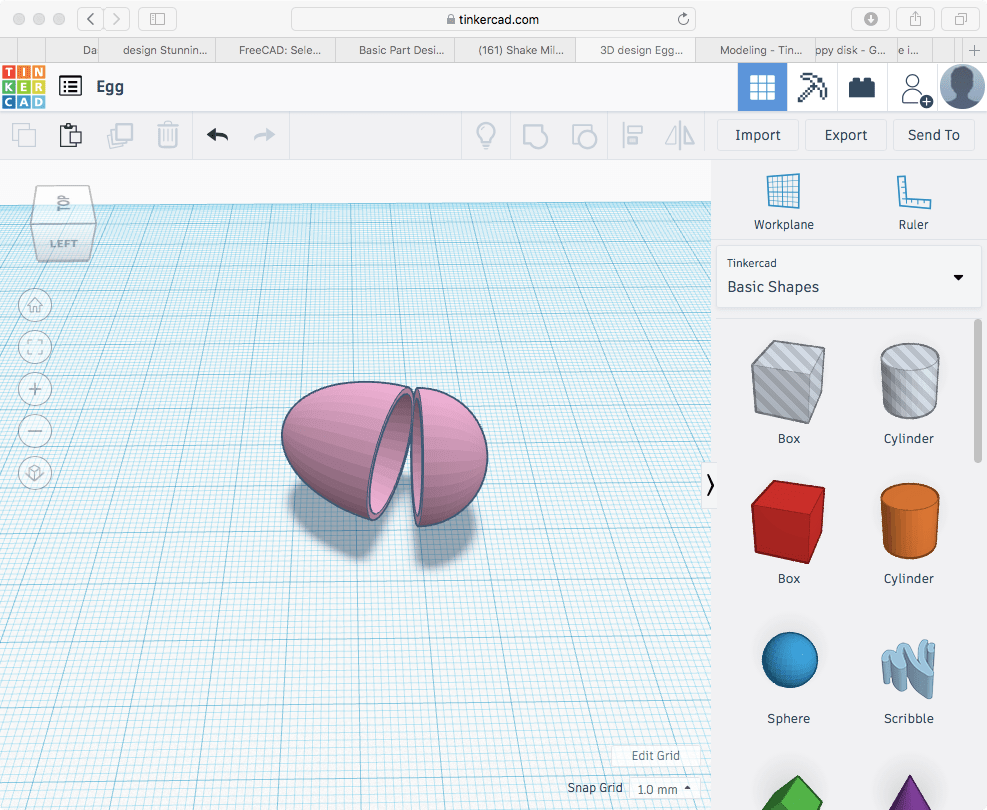987x810 pixels.
Task: Open the Snap Grid 1.0 mm dropdown
Action: point(663,789)
